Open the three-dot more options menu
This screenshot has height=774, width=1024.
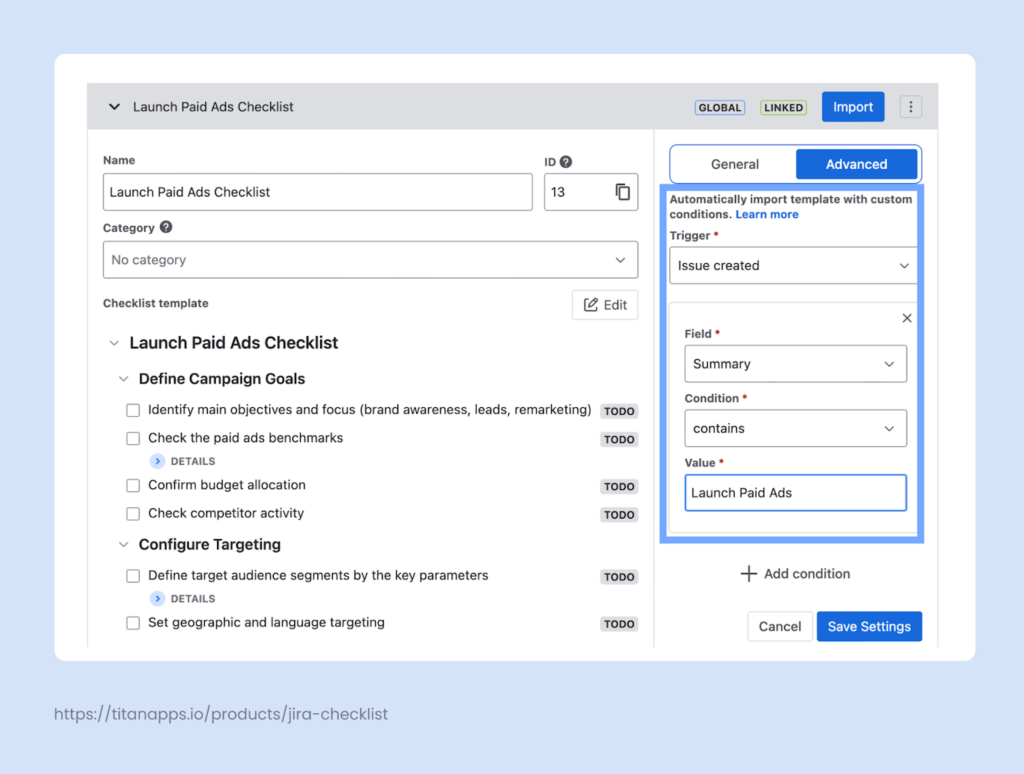tap(910, 107)
